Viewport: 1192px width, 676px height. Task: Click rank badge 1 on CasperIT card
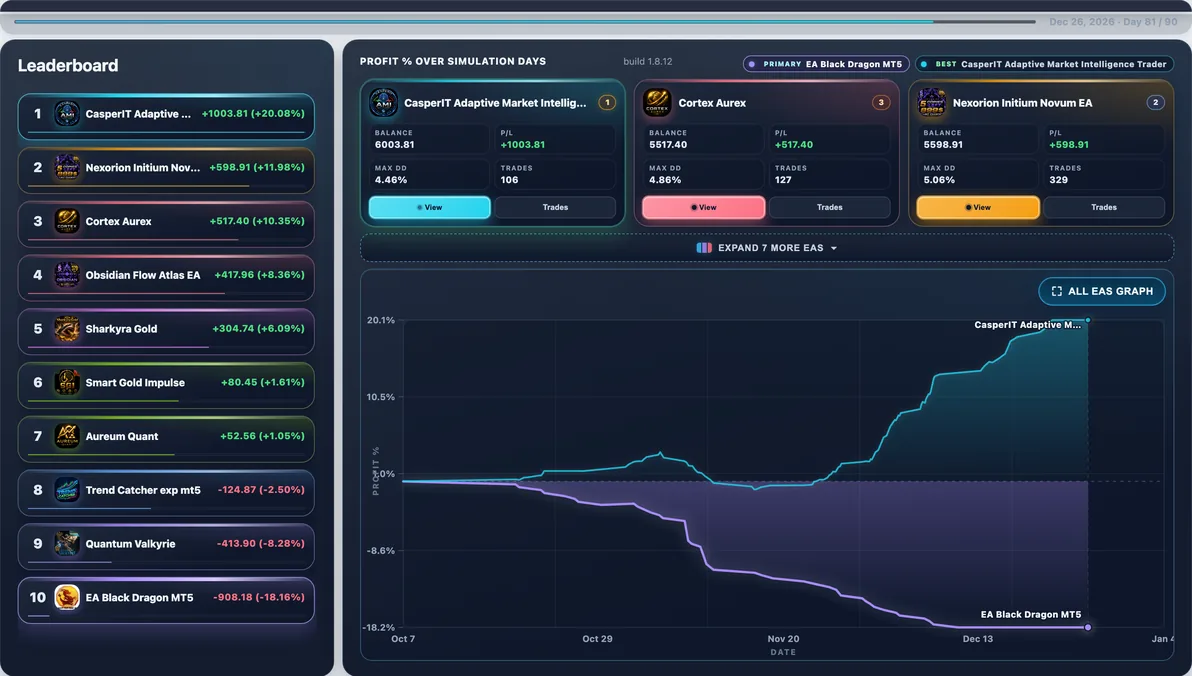607,103
